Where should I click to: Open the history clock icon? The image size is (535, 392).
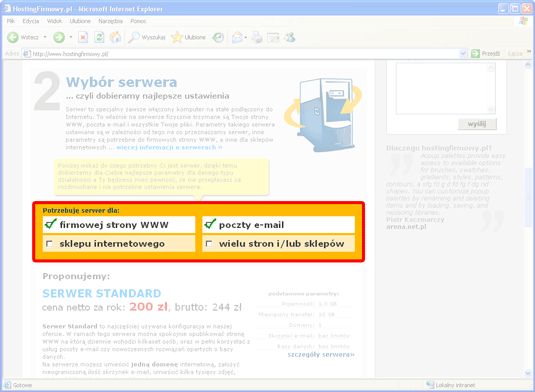pyautogui.click(x=218, y=37)
